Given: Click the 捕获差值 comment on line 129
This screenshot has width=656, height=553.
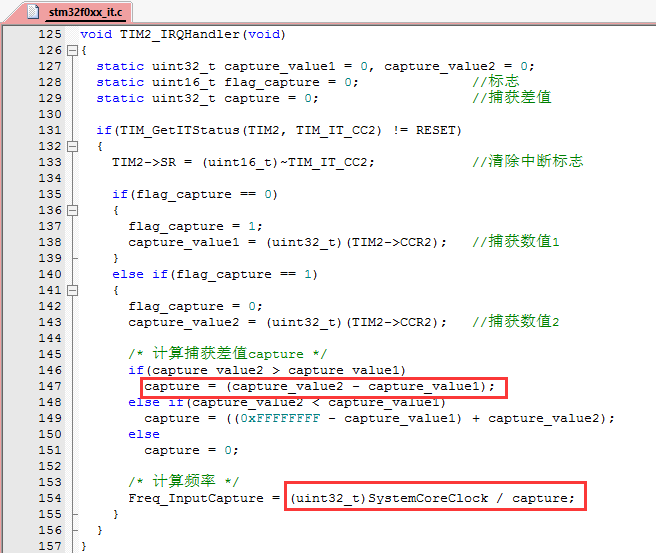Looking at the screenshot, I should coord(511,97).
